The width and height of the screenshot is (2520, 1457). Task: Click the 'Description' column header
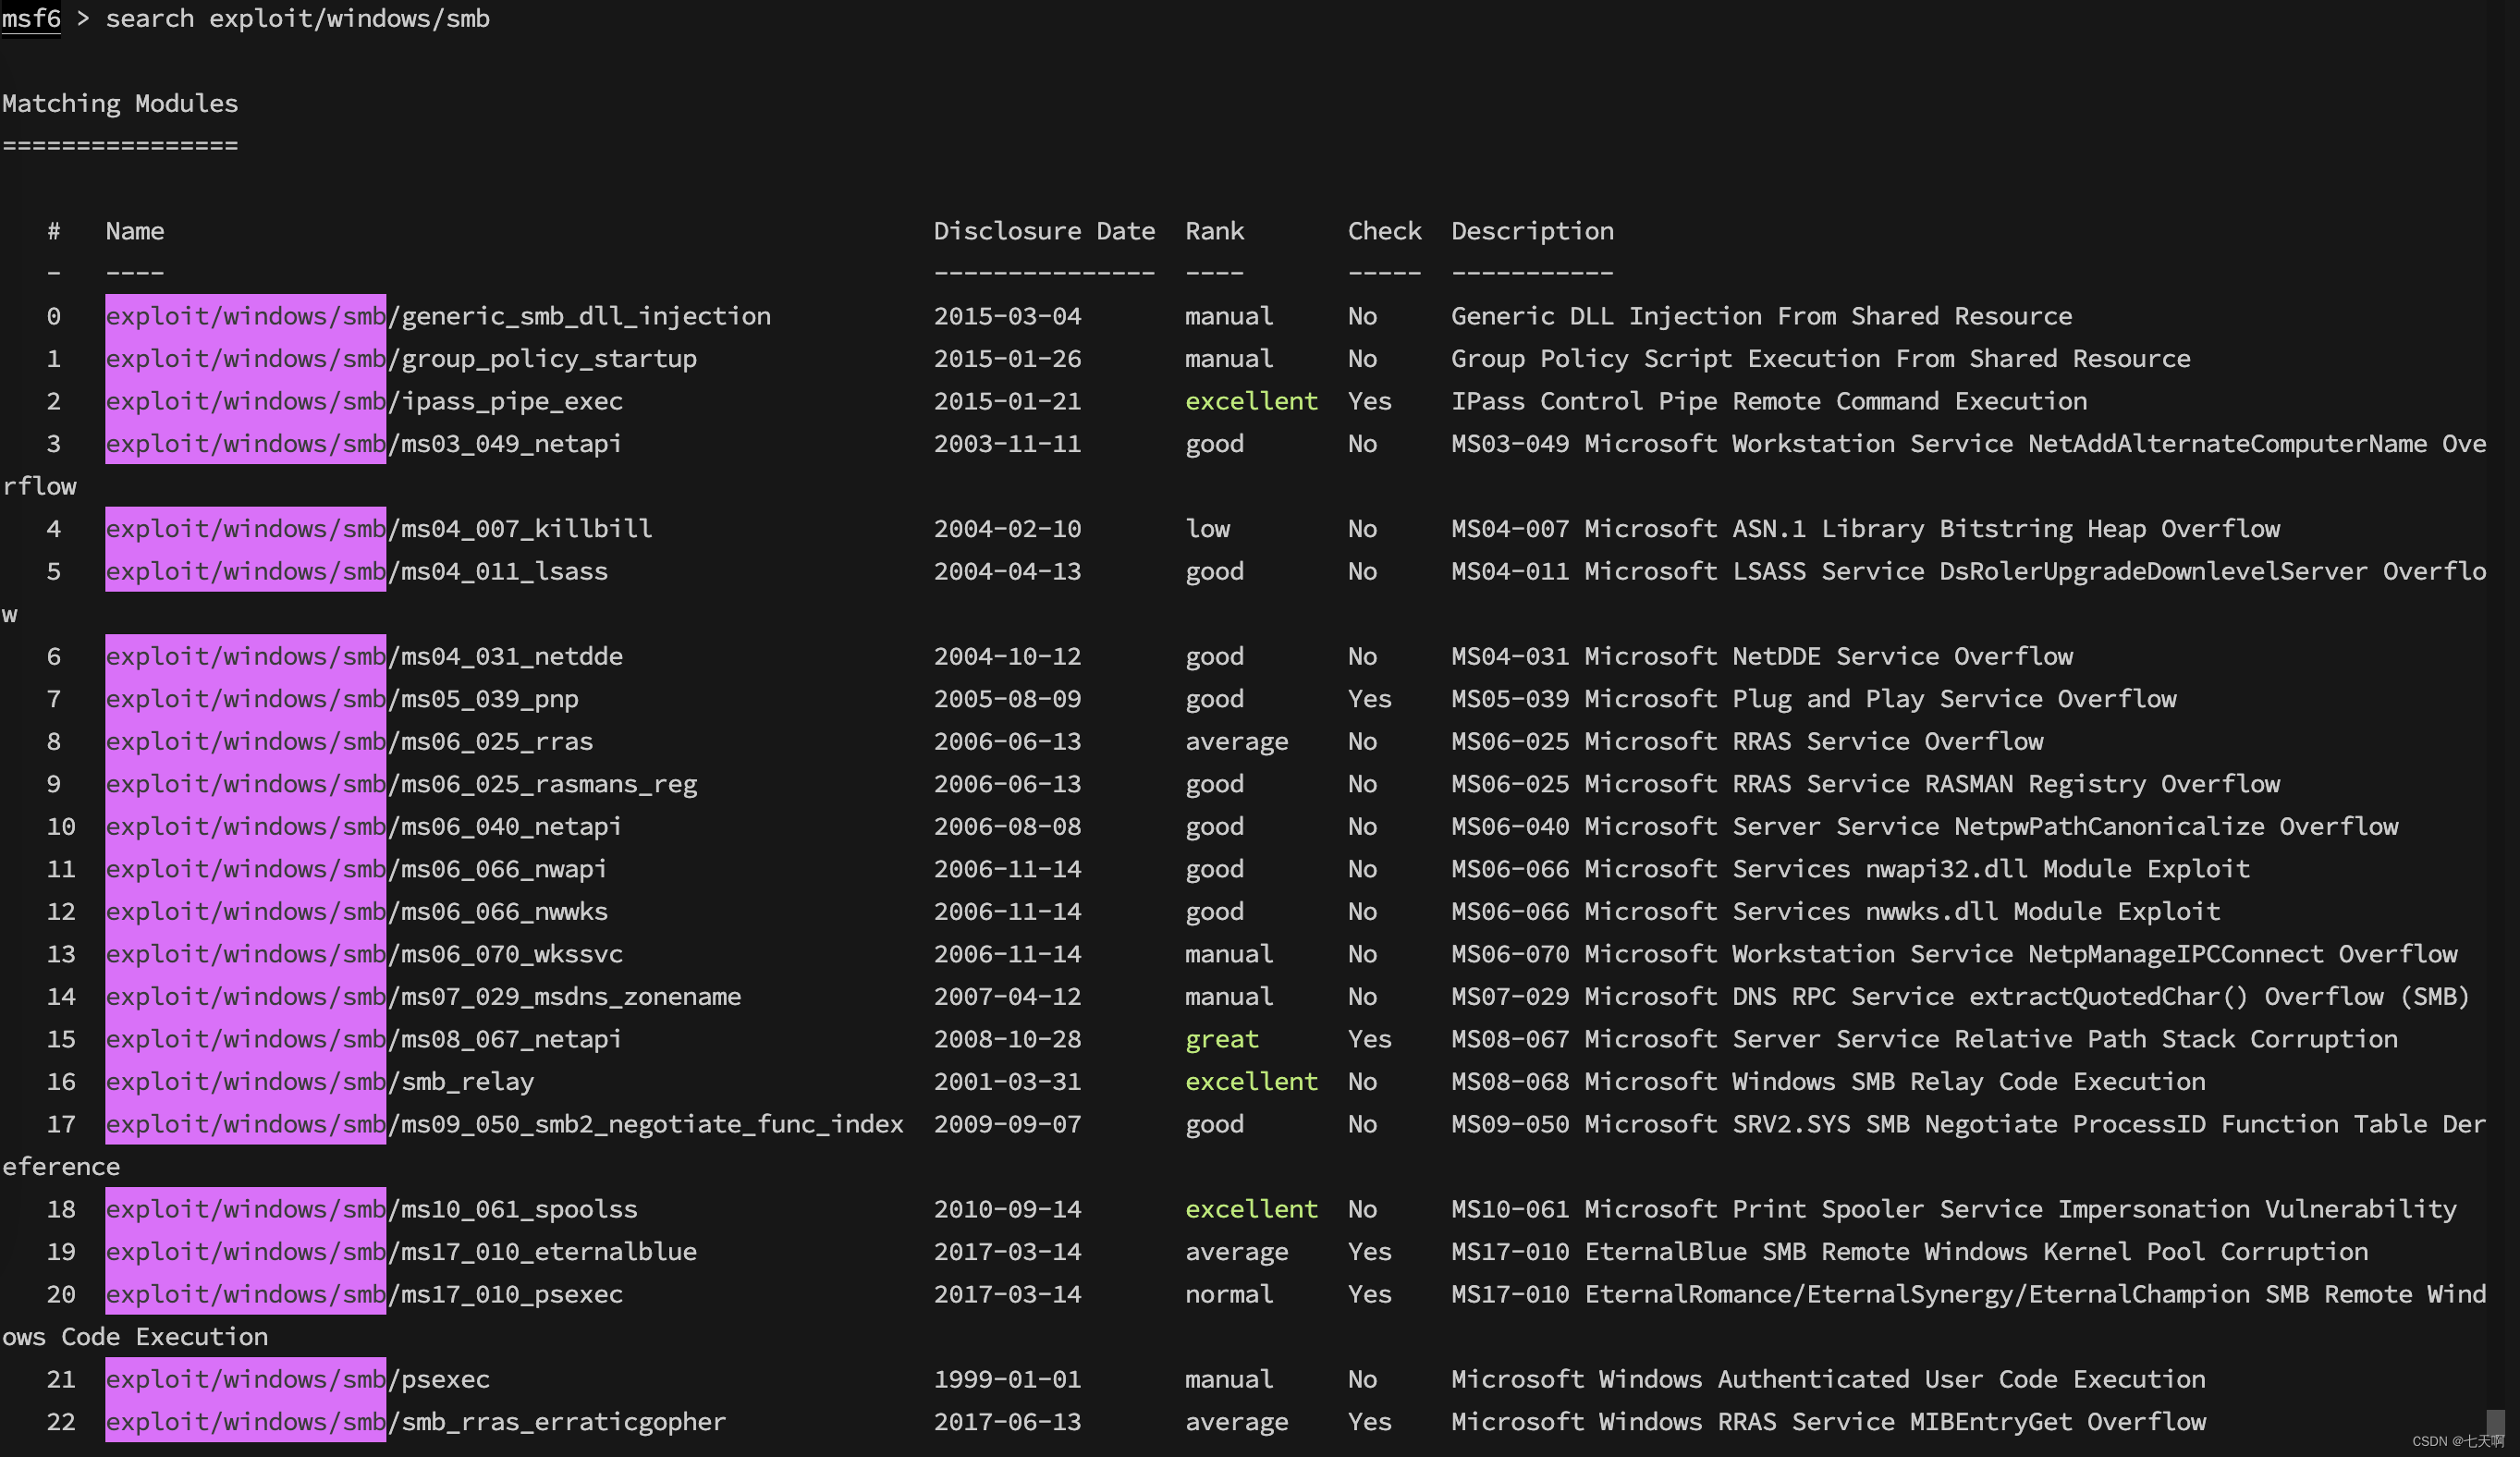click(x=1532, y=231)
